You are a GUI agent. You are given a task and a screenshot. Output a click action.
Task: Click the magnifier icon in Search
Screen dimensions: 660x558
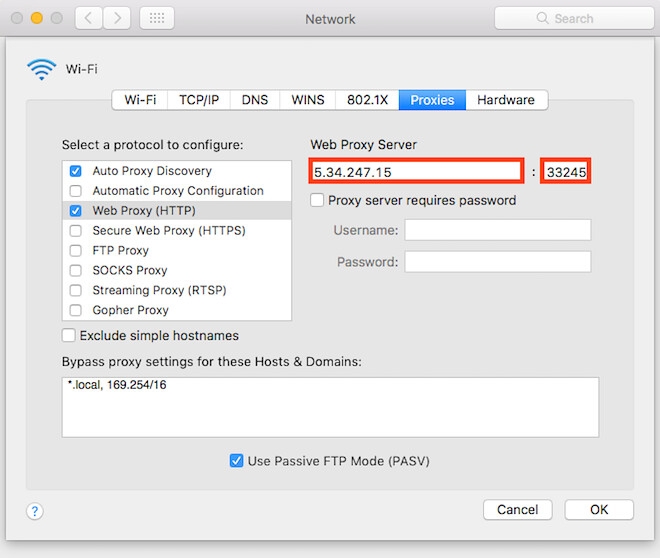pyautogui.click(x=542, y=18)
